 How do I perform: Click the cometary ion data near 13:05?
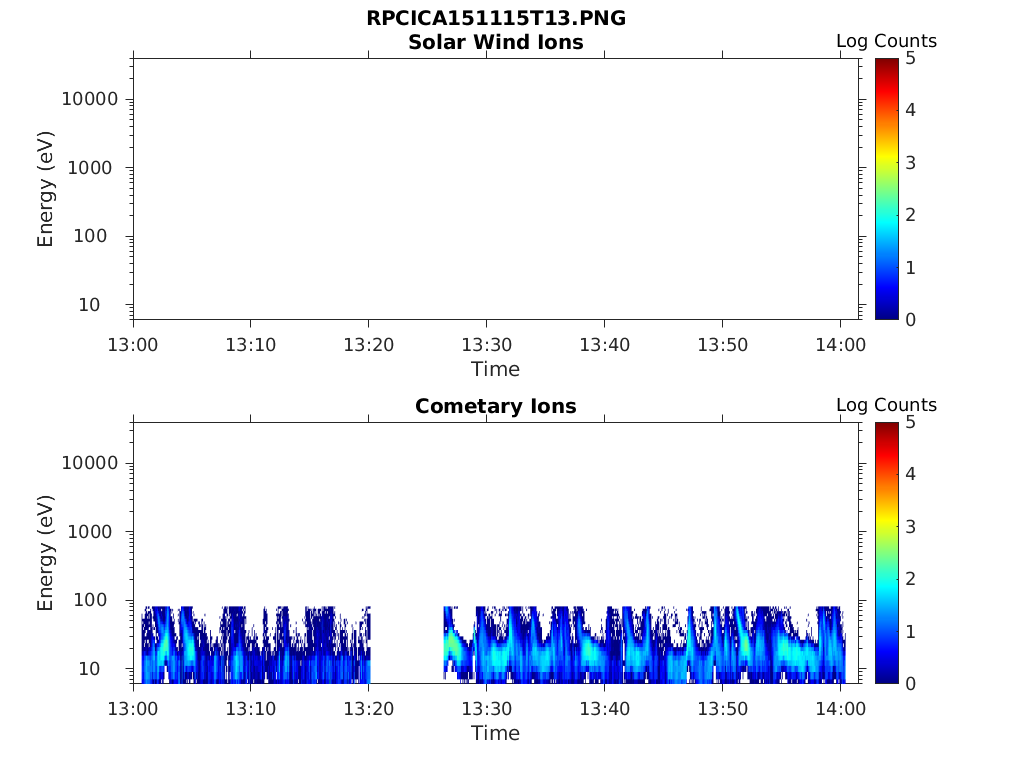click(256, 645)
